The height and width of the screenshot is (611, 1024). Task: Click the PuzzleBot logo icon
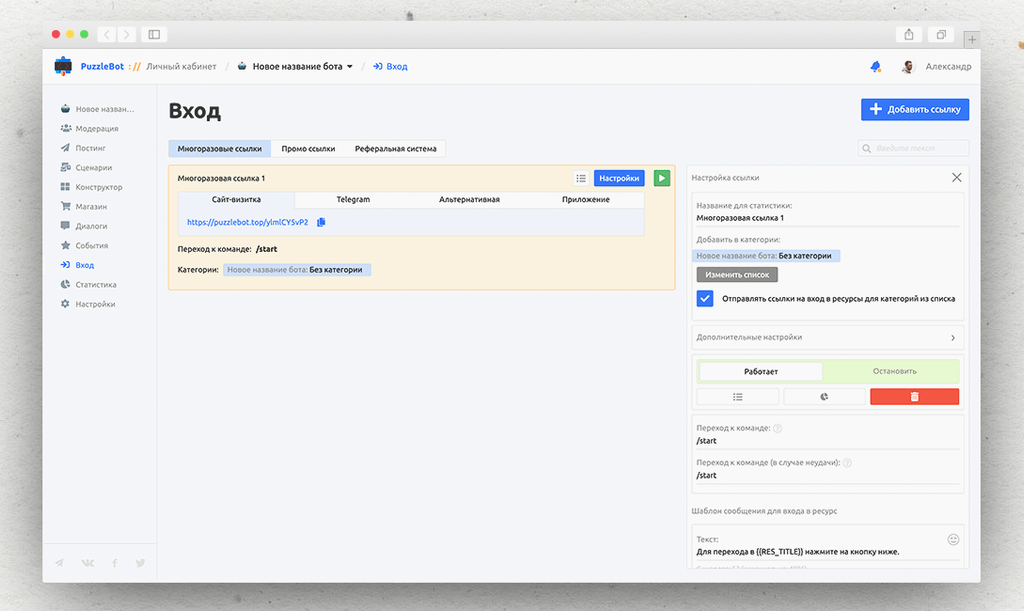[x=63, y=66]
